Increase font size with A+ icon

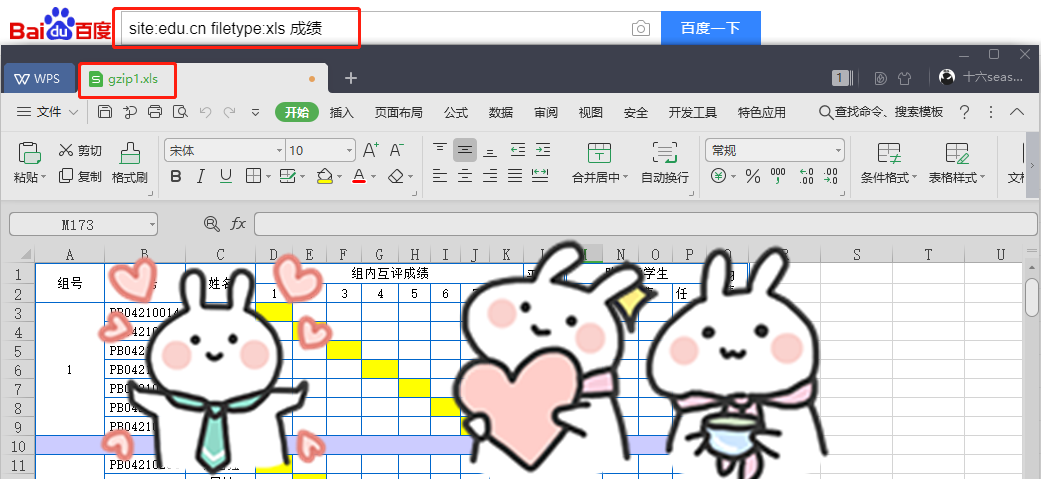370,151
